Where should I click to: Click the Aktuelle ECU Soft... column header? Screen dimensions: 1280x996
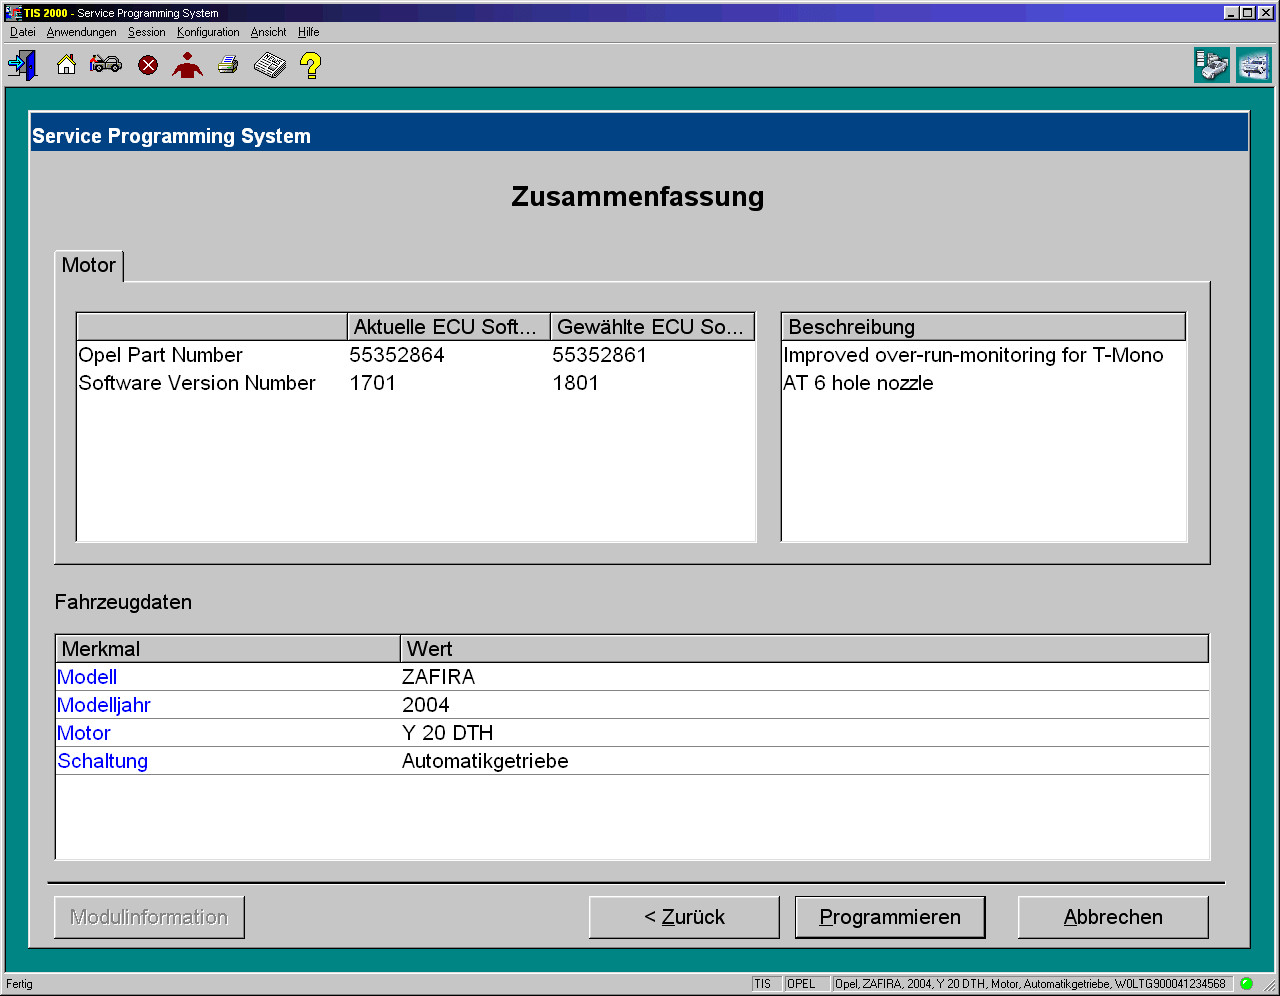pos(448,327)
